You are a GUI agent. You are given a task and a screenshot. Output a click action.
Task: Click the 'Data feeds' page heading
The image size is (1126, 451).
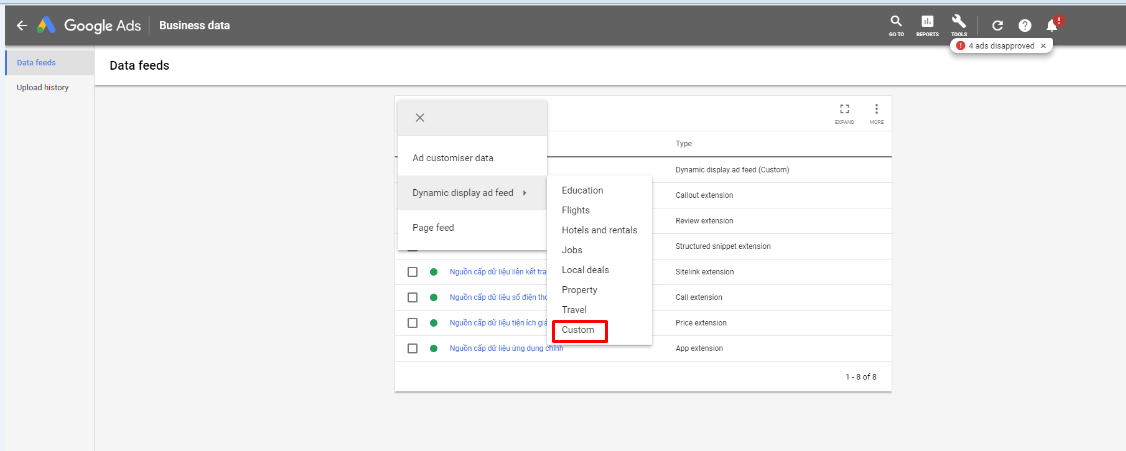coord(139,66)
